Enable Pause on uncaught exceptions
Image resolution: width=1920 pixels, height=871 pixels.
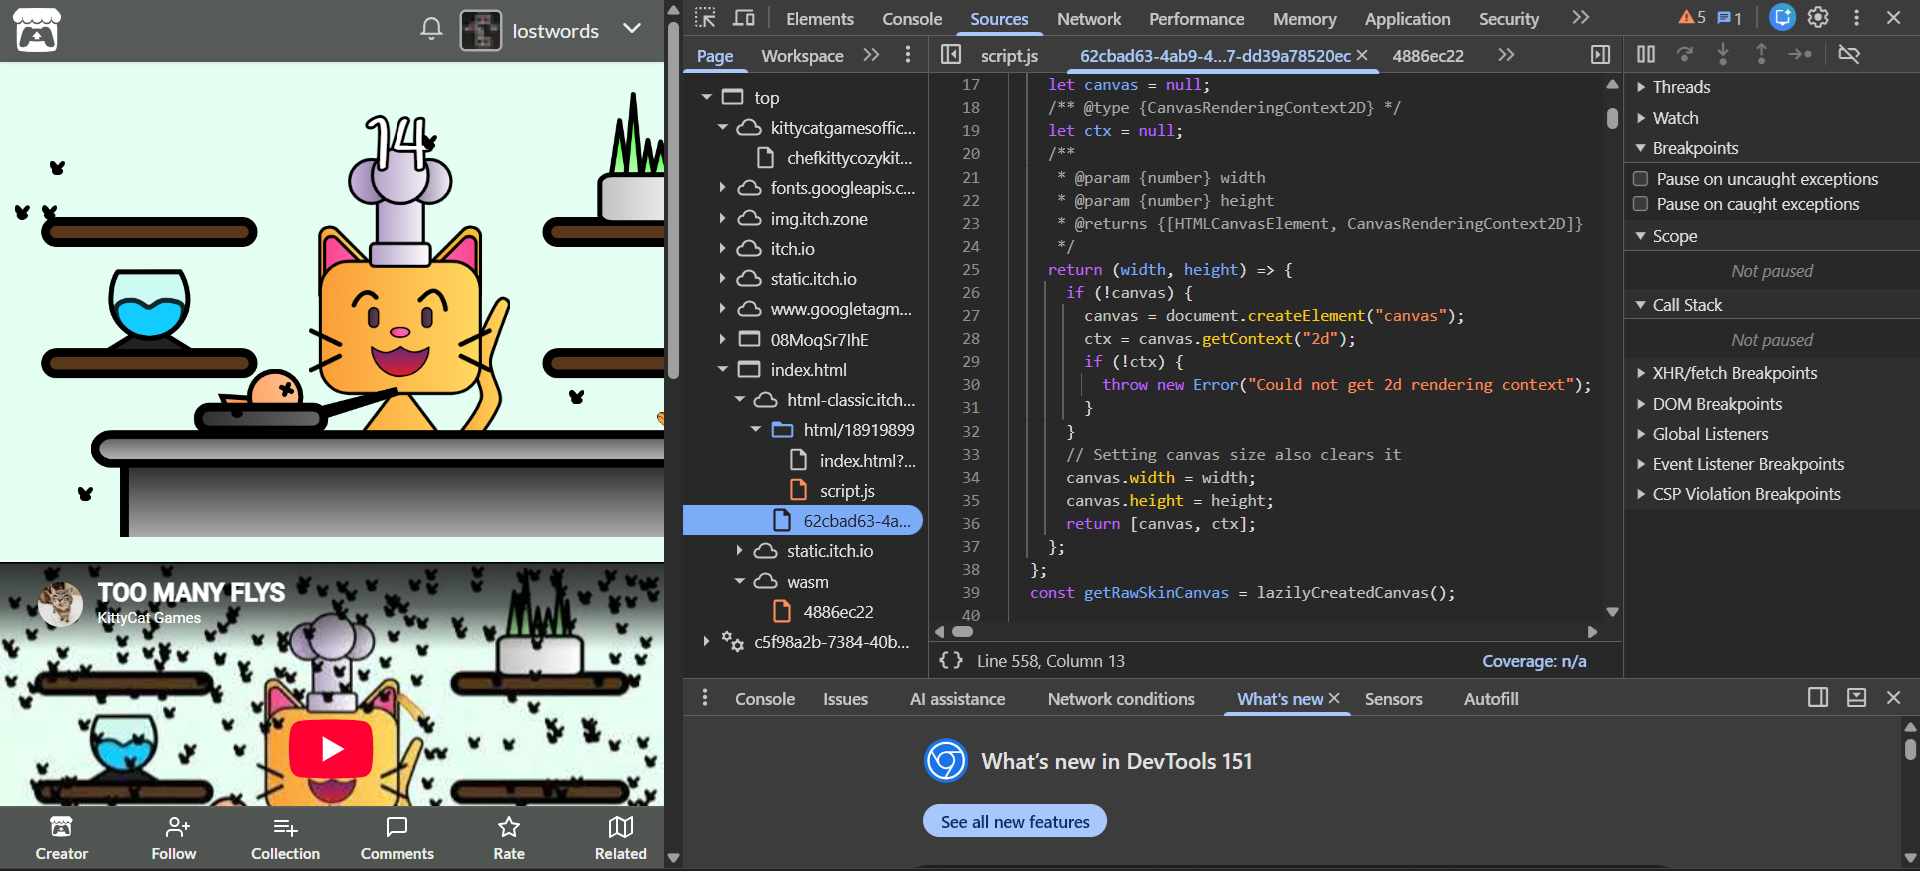(x=1641, y=179)
